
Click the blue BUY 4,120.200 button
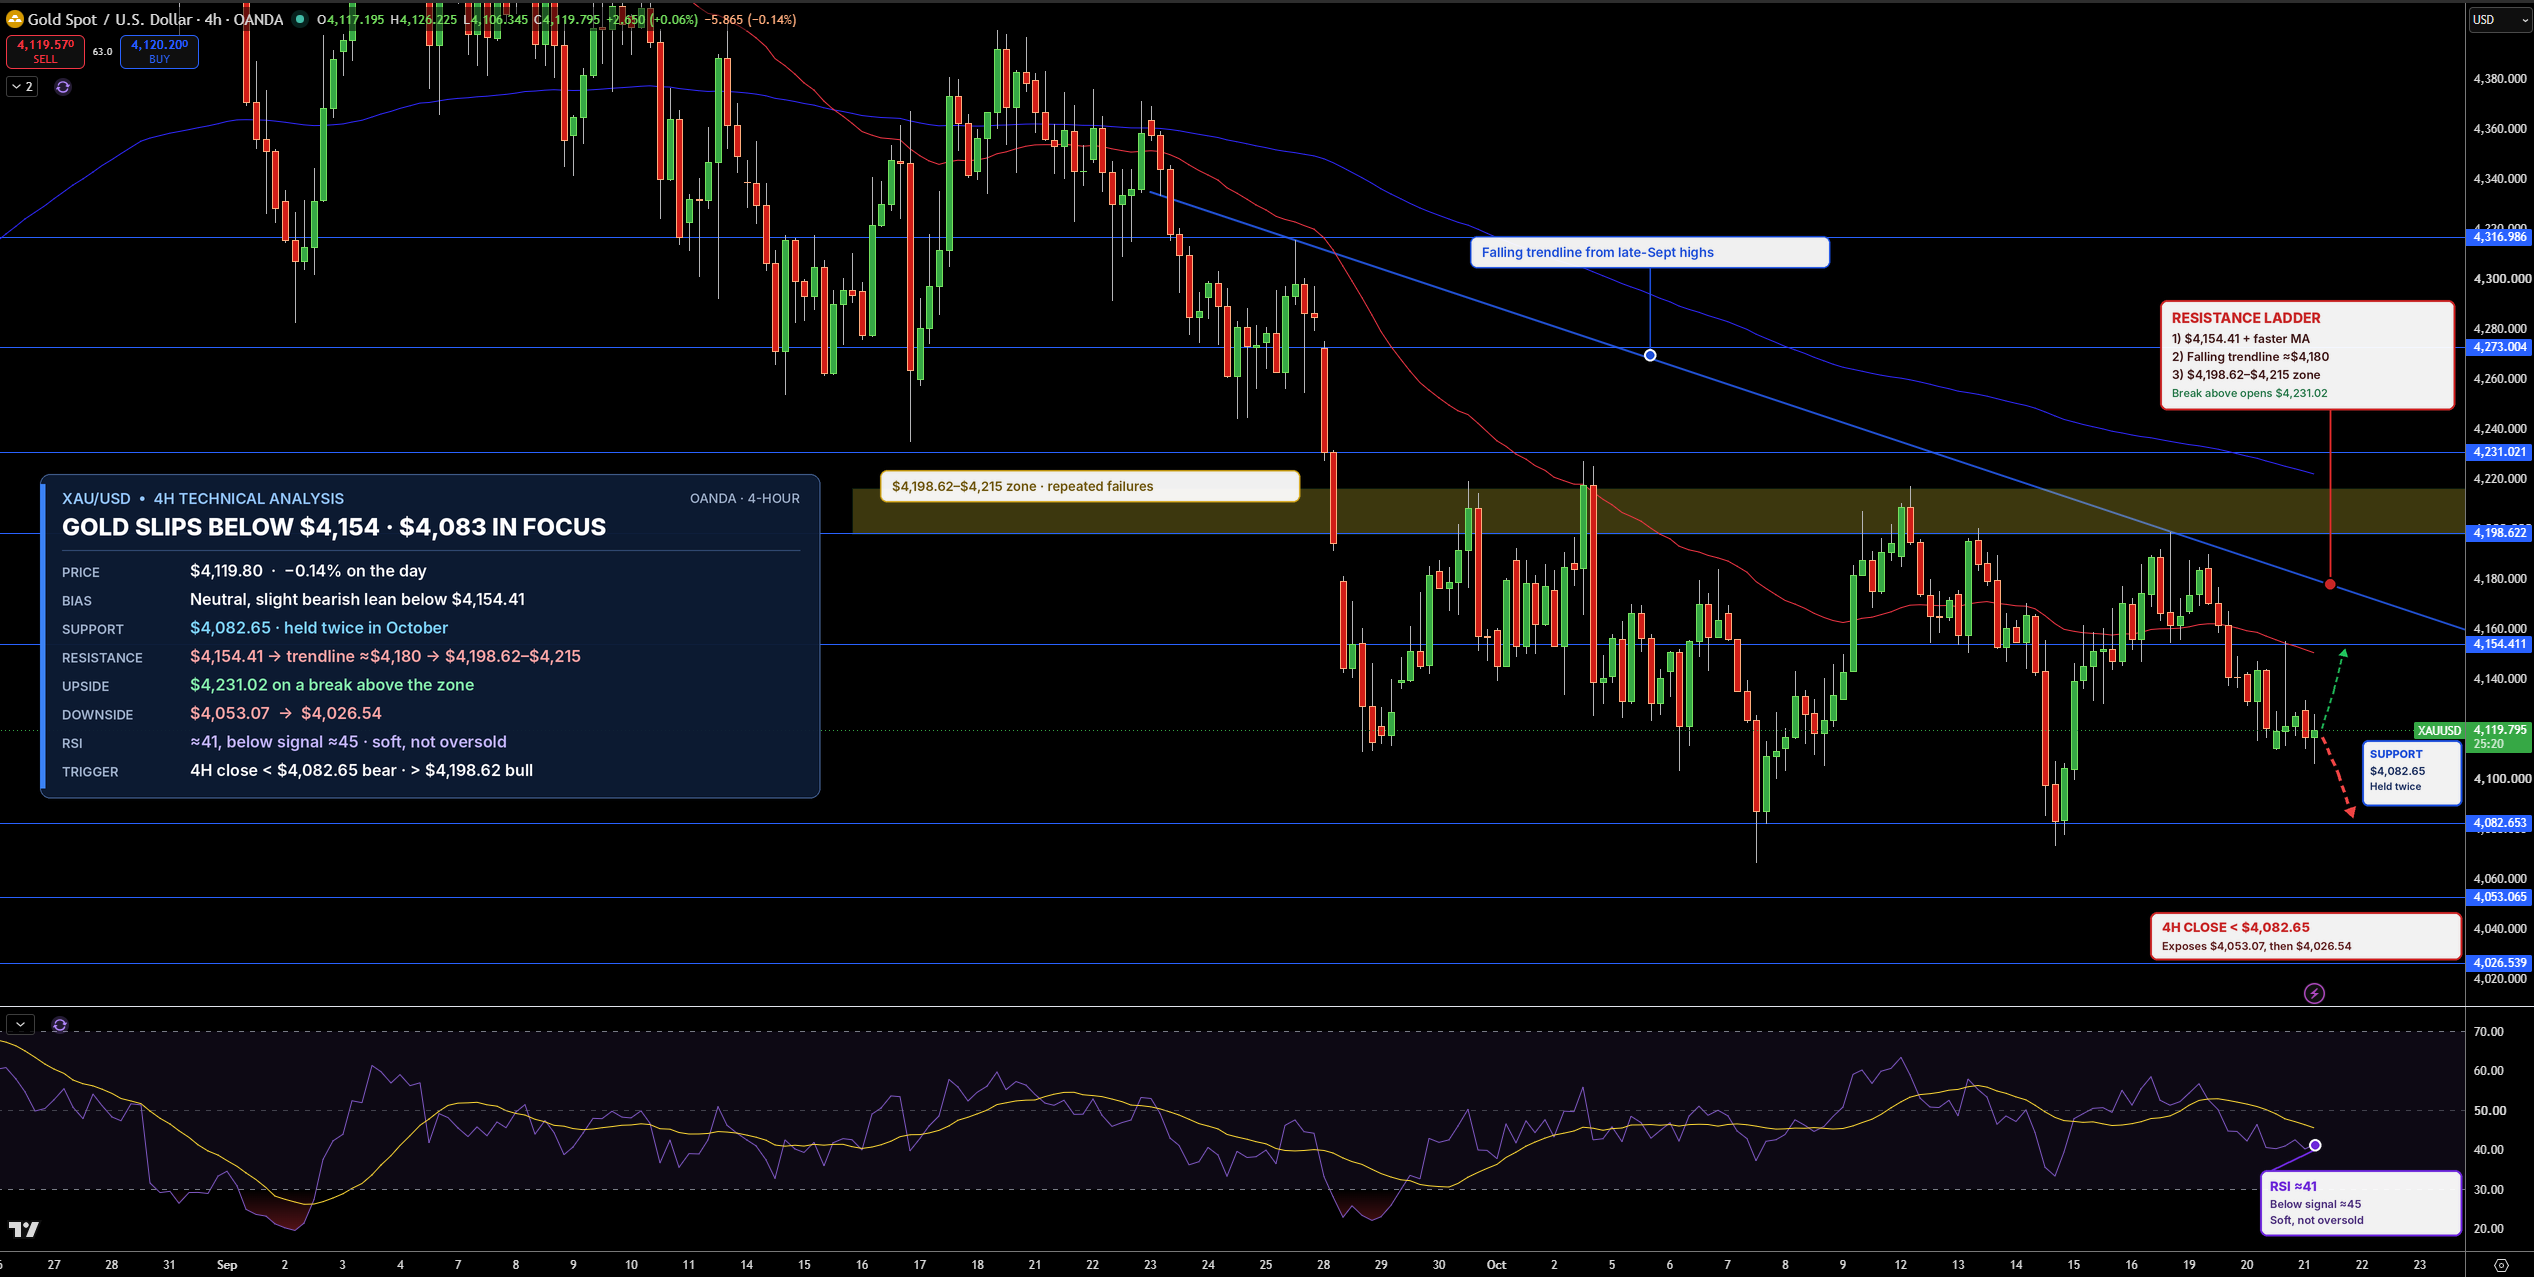[159, 51]
